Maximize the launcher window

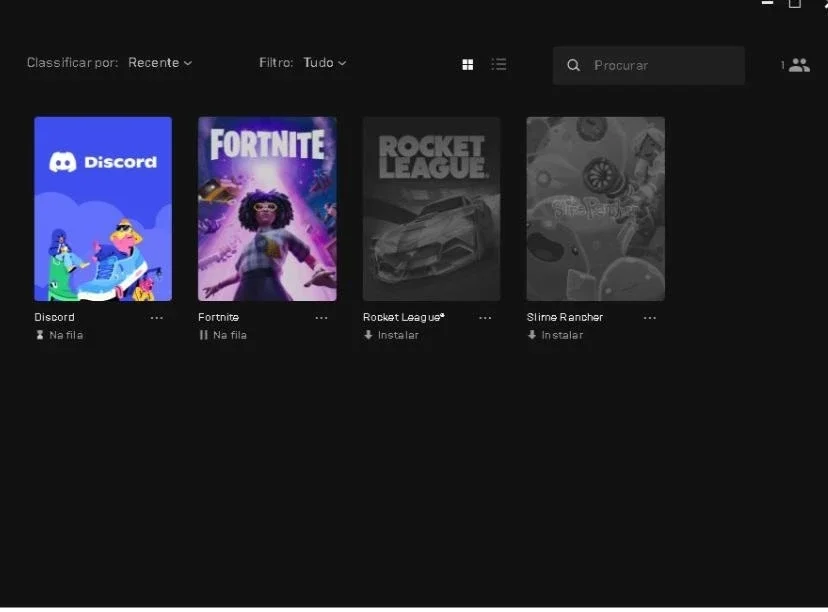795,3
